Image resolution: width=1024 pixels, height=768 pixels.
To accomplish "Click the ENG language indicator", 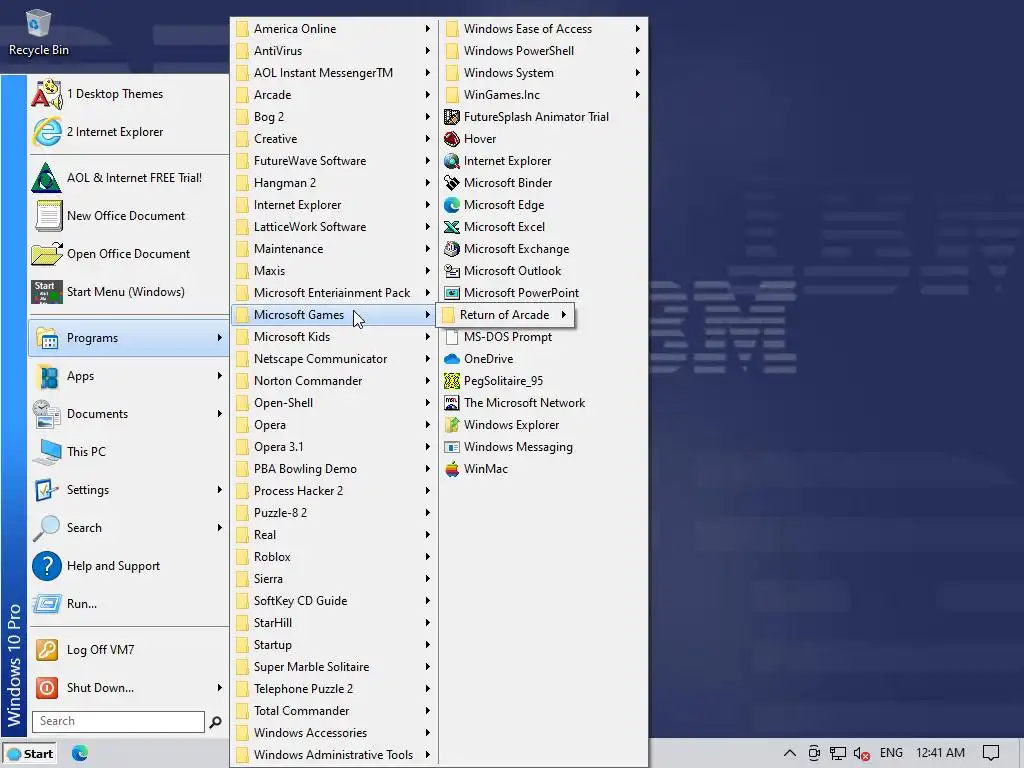I will pos(891,753).
